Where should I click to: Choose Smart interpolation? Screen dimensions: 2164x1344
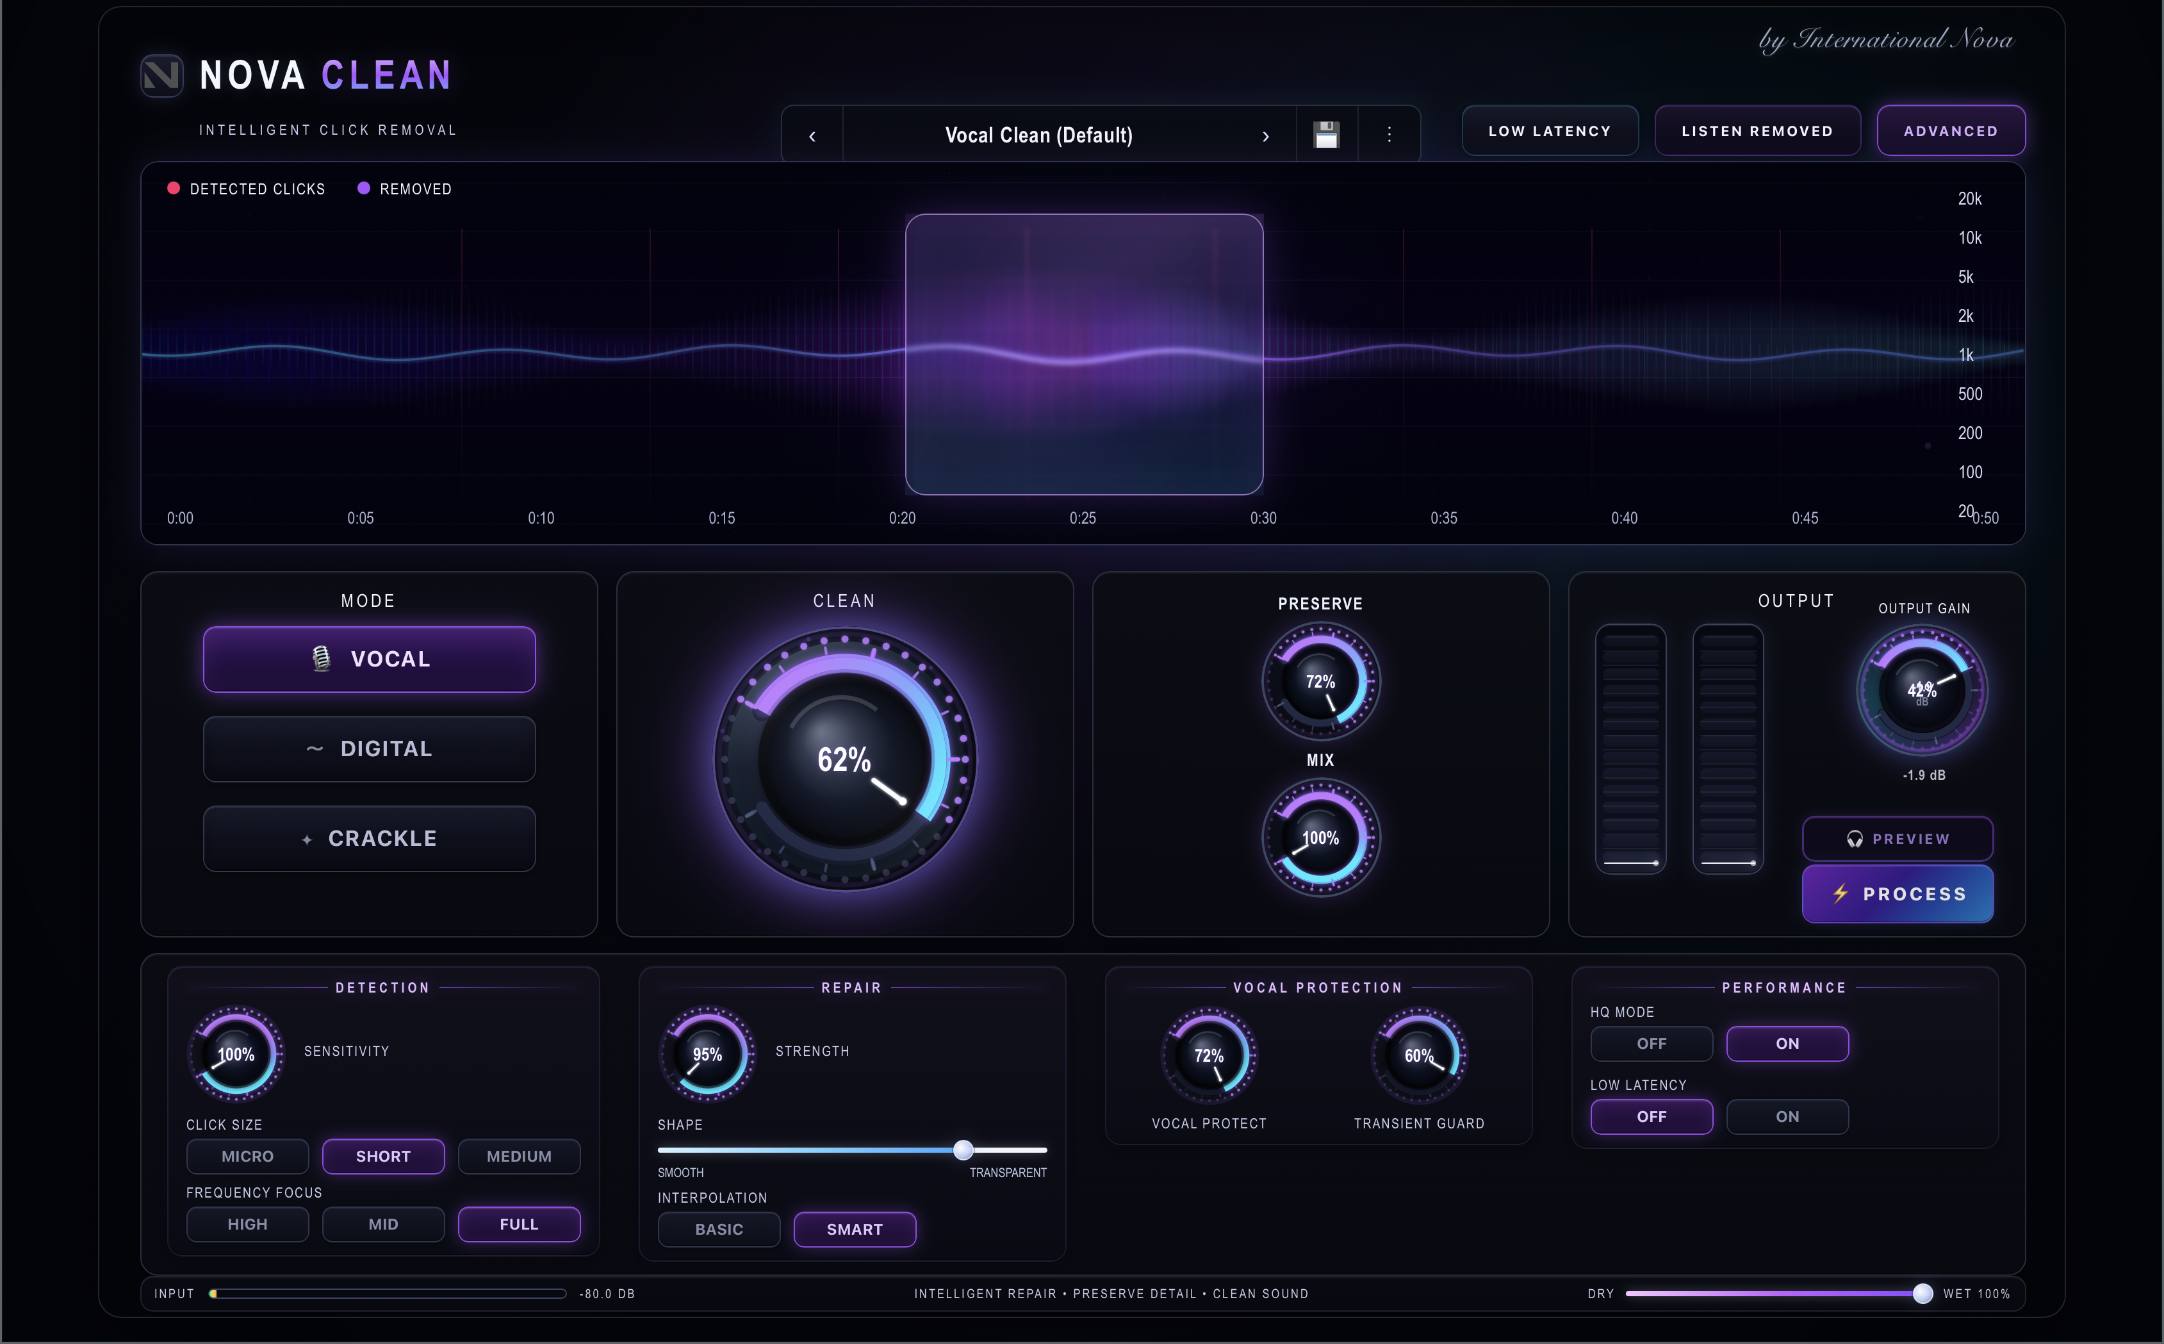[855, 1230]
